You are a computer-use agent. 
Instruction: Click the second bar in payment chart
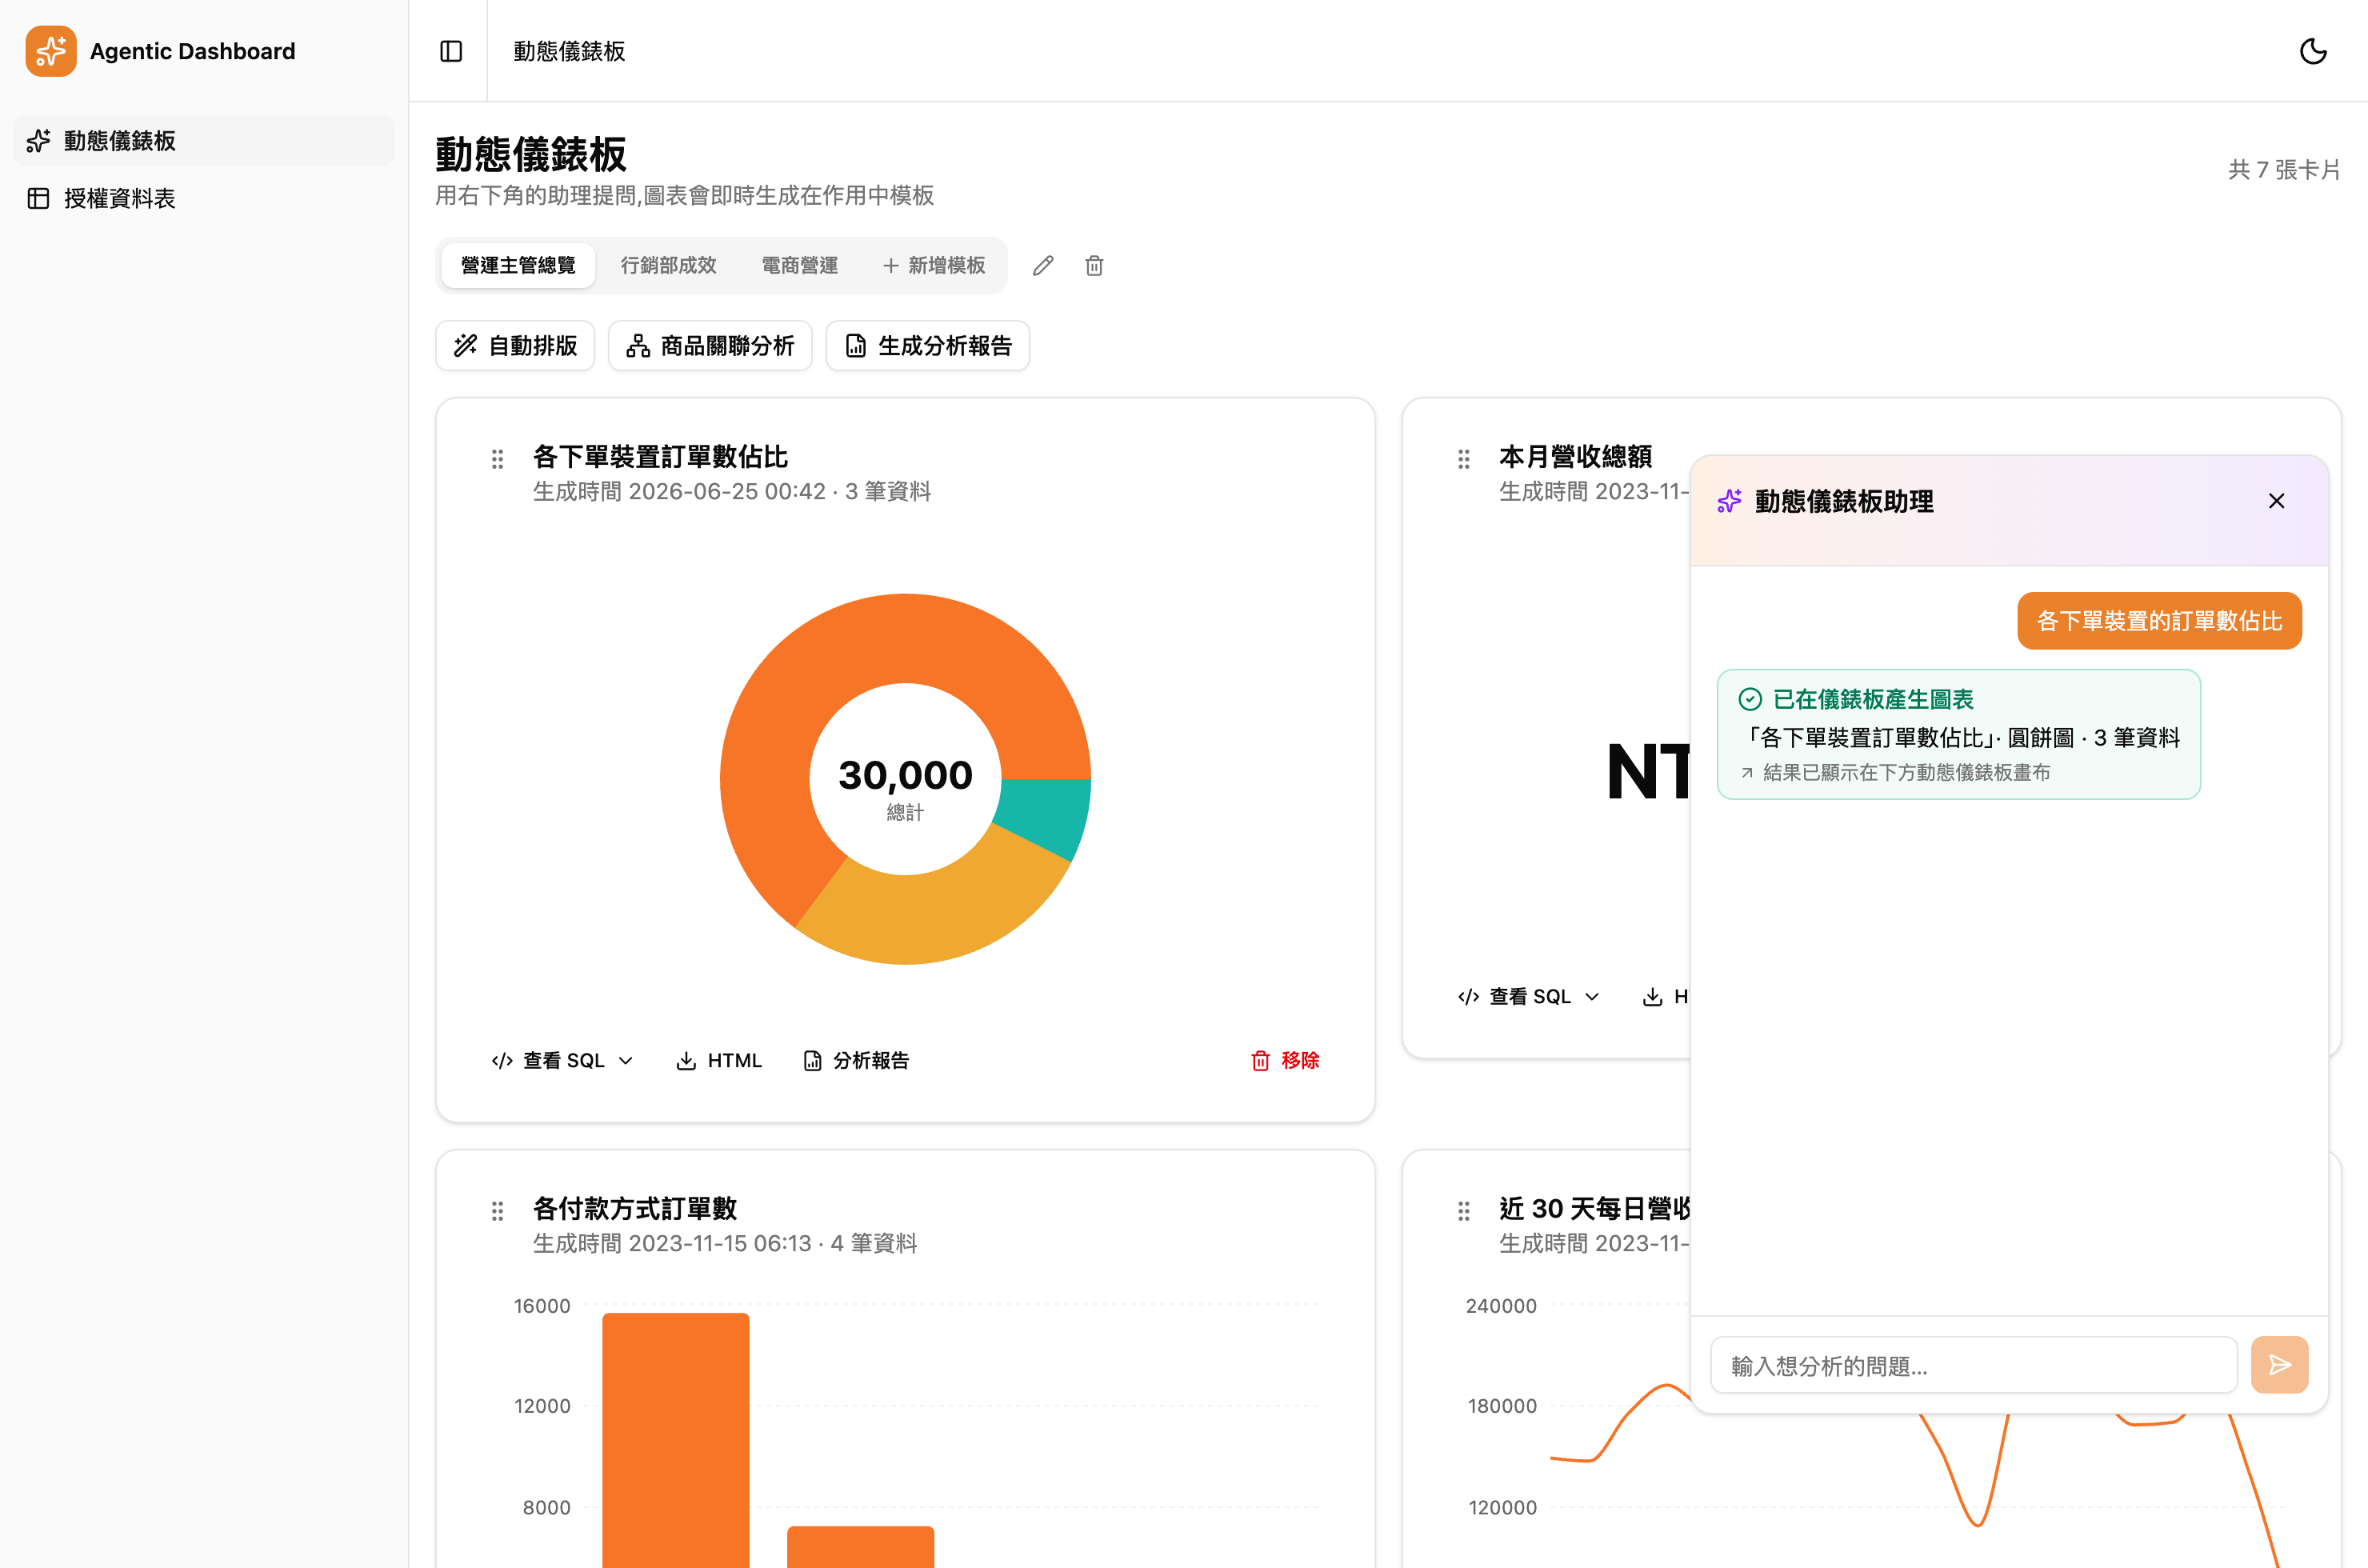point(860,1546)
